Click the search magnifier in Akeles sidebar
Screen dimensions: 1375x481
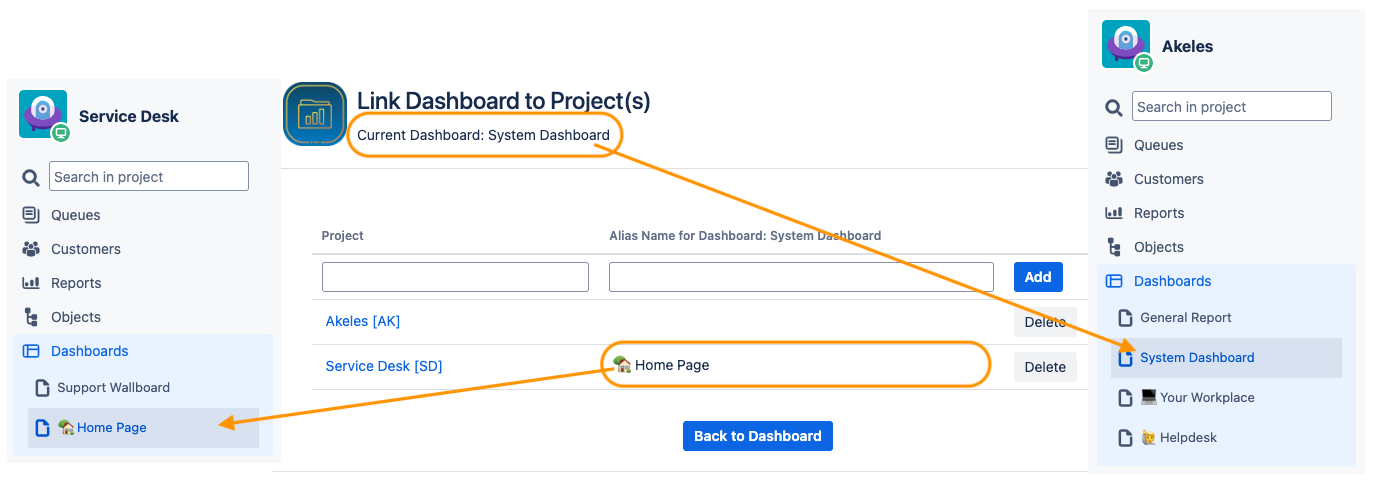click(1113, 107)
